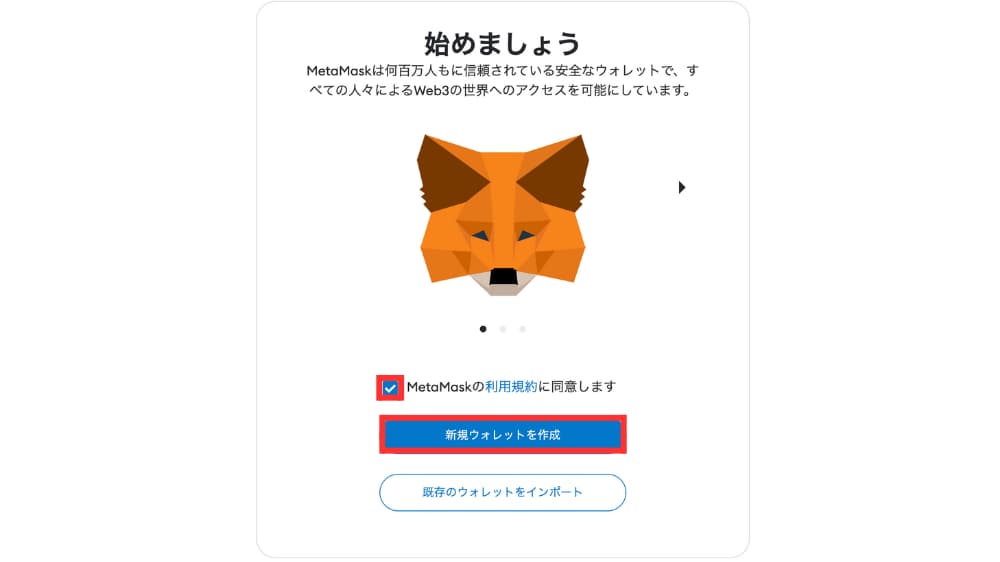Open the 利用規約 terms link

coord(511,387)
